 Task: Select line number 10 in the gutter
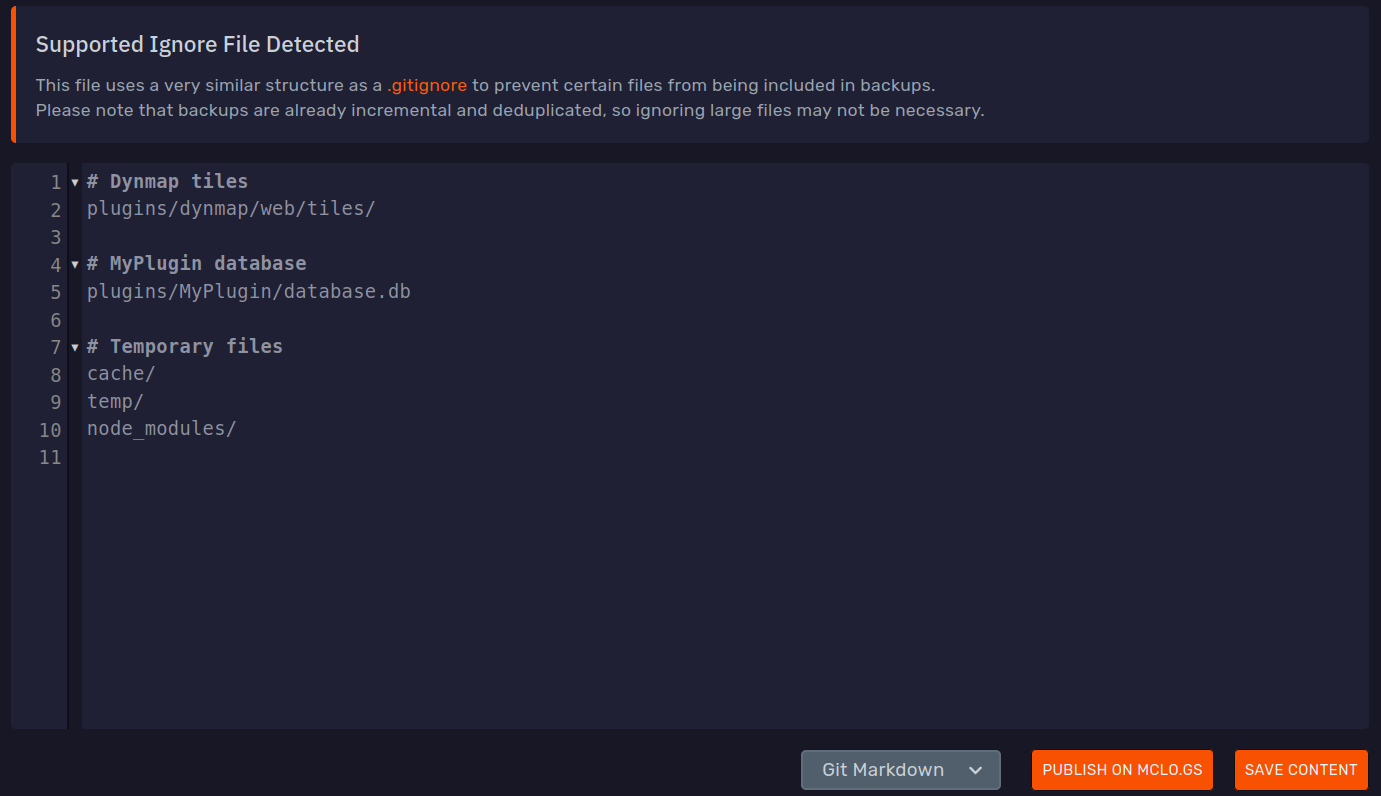(50, 430)
